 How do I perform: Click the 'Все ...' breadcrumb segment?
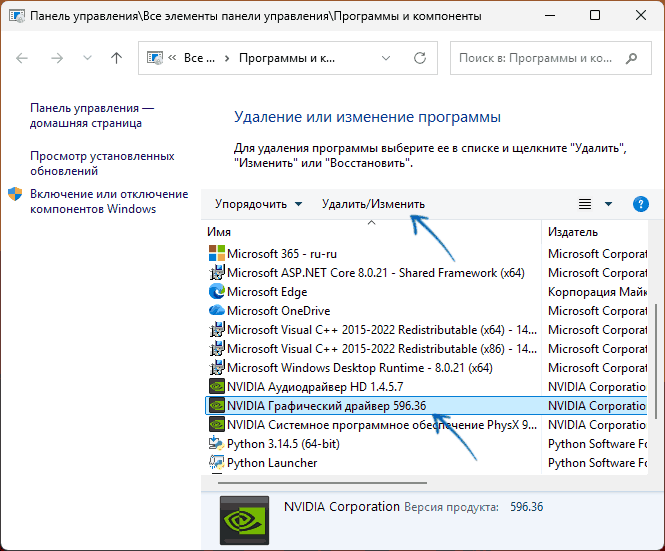coord(199,58)
